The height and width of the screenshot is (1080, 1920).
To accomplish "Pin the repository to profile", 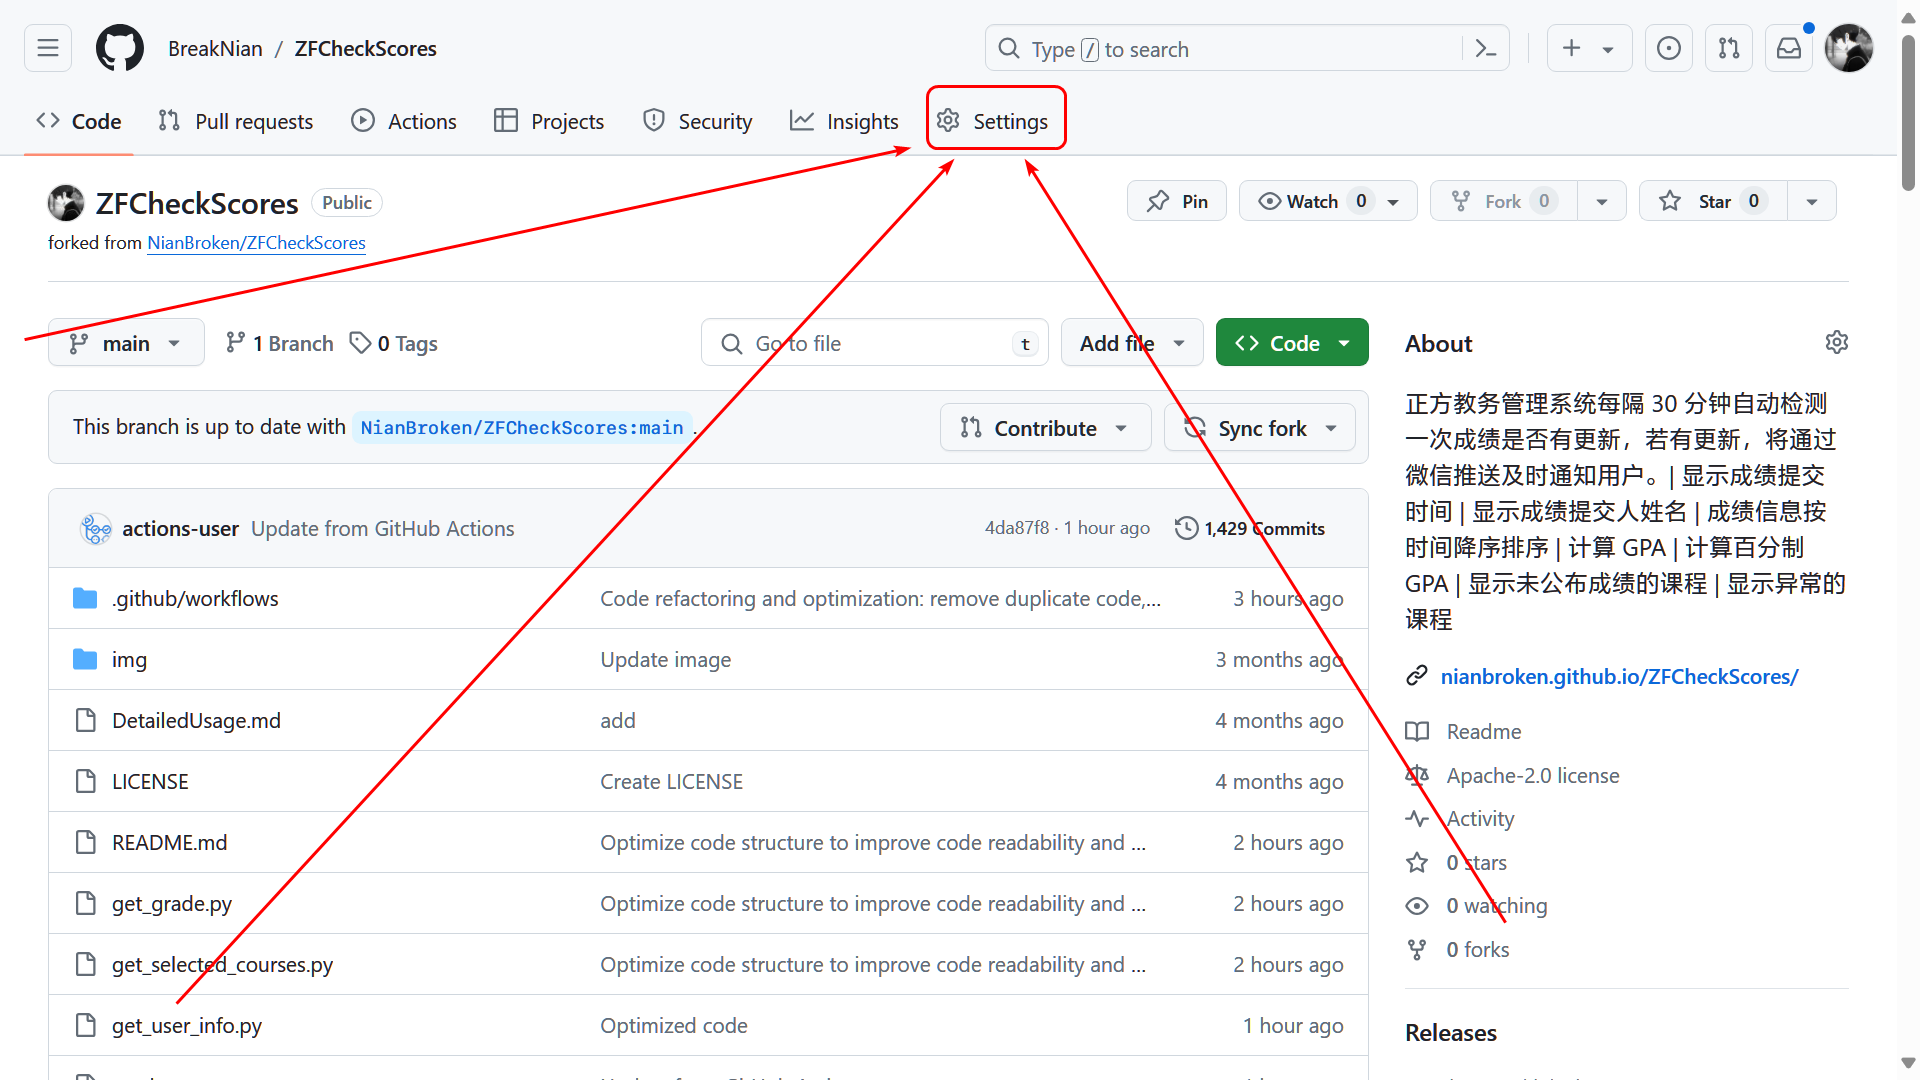I will tap(1177, 201).
